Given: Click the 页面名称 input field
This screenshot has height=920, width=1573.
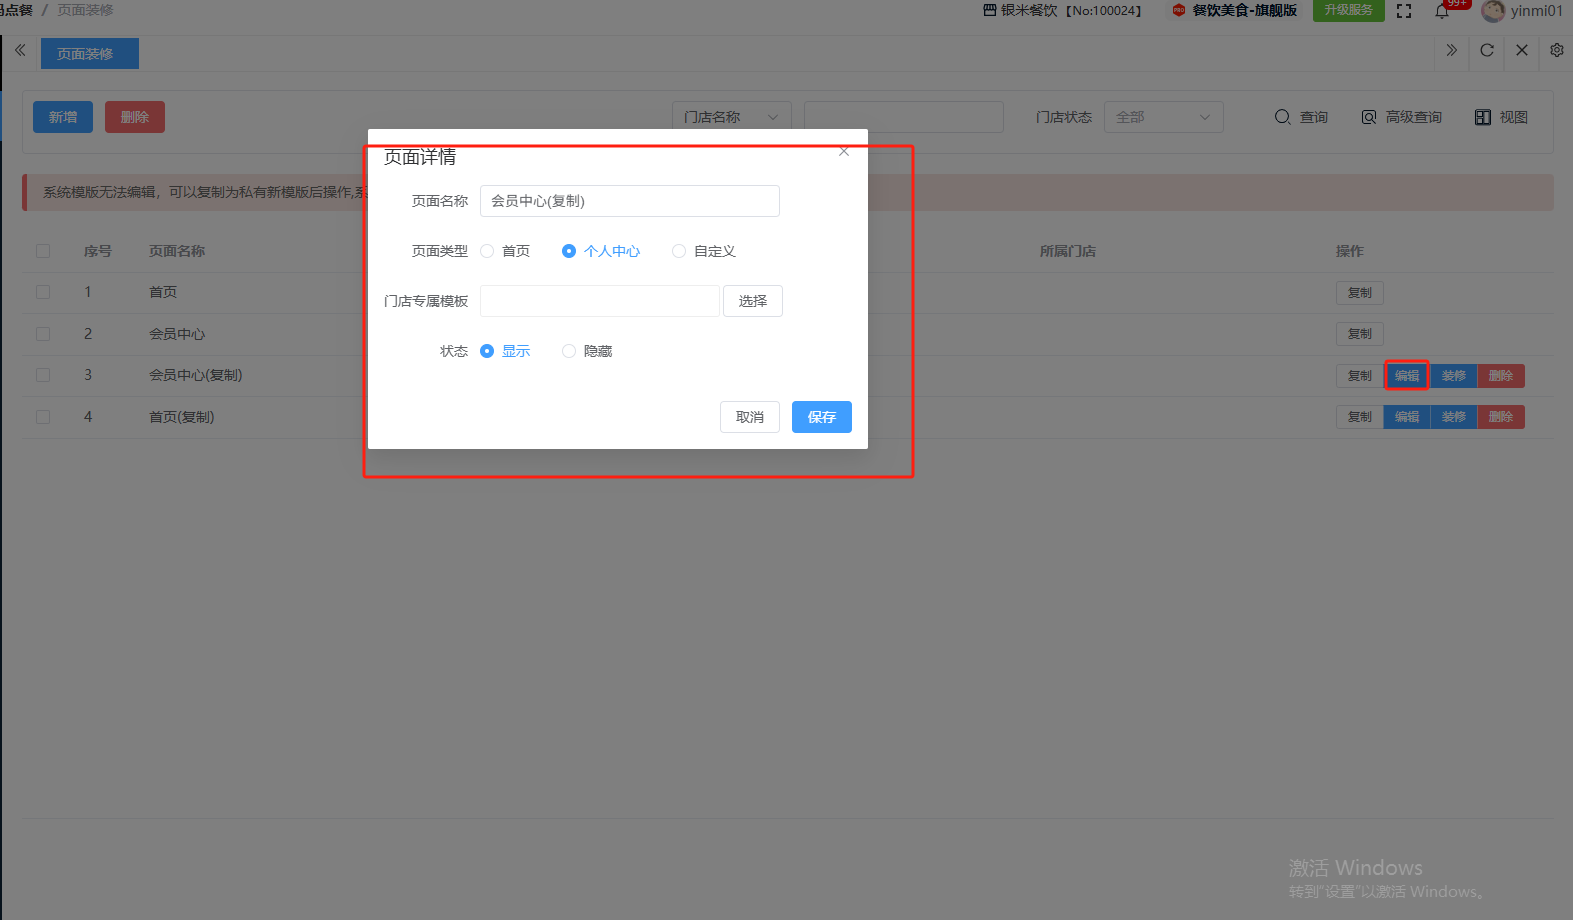Looking at the screenshot, I should (x=629, y=201).
